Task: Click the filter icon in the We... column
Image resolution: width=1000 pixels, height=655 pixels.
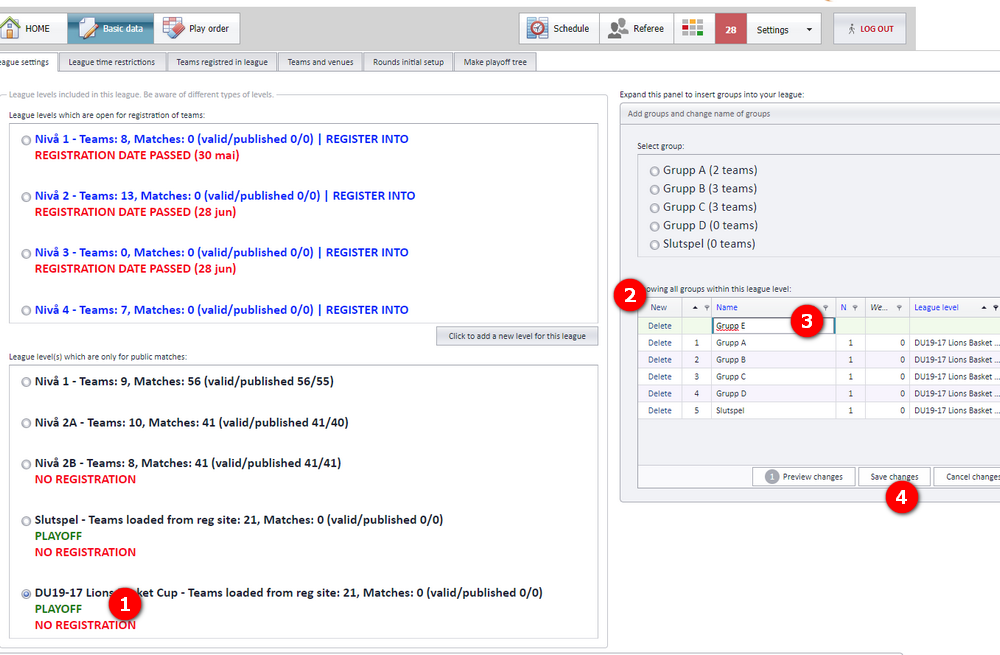Action: point(899,307)
